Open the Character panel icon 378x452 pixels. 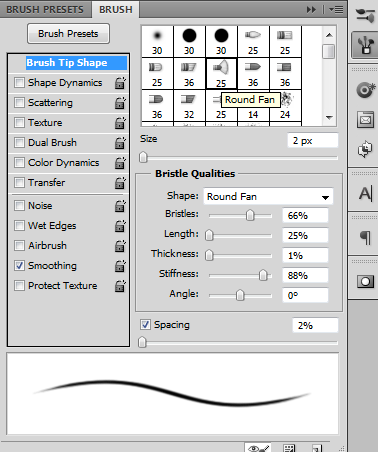(366, 193)
